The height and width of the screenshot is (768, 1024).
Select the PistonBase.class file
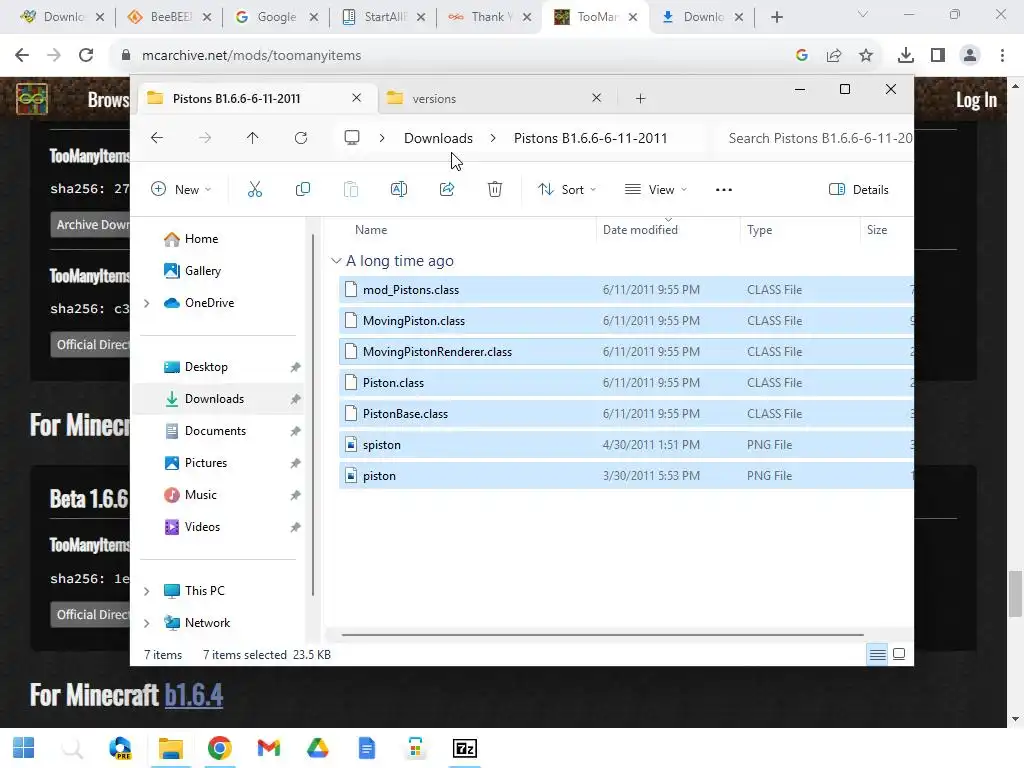click(626, 414)
